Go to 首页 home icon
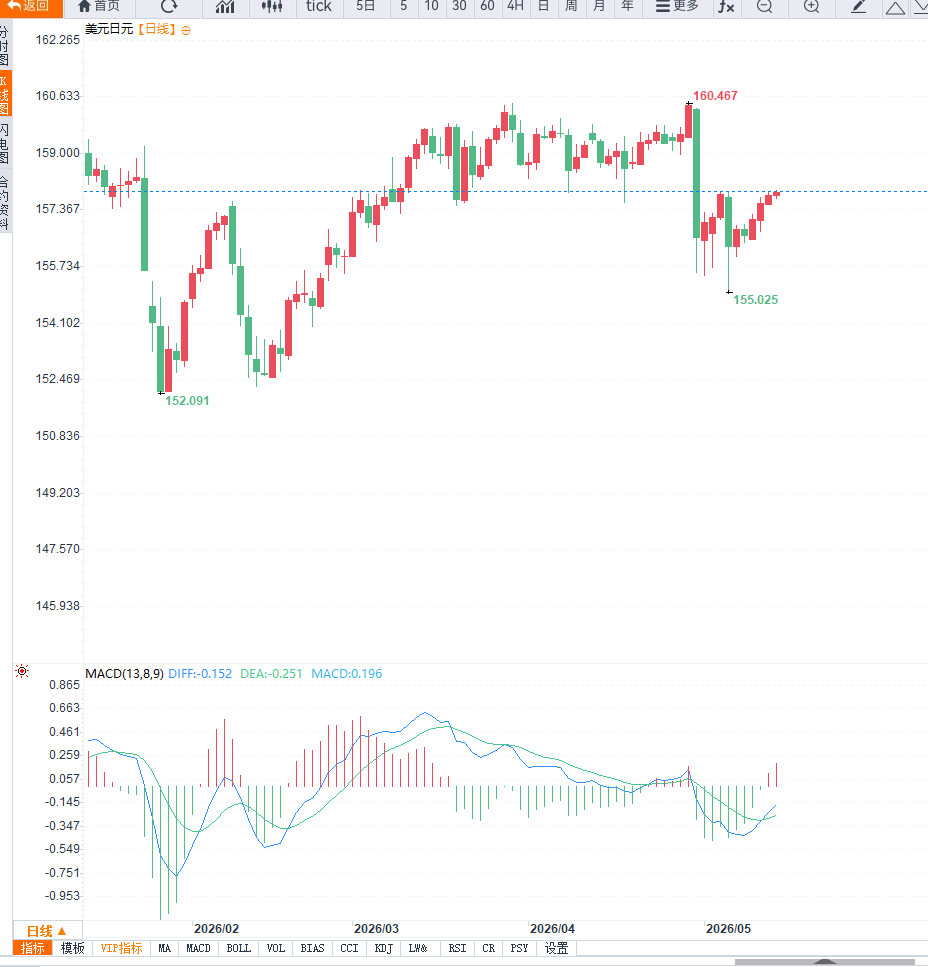The height and width of the screenshot is (967, 928). (x=99, y=7)
